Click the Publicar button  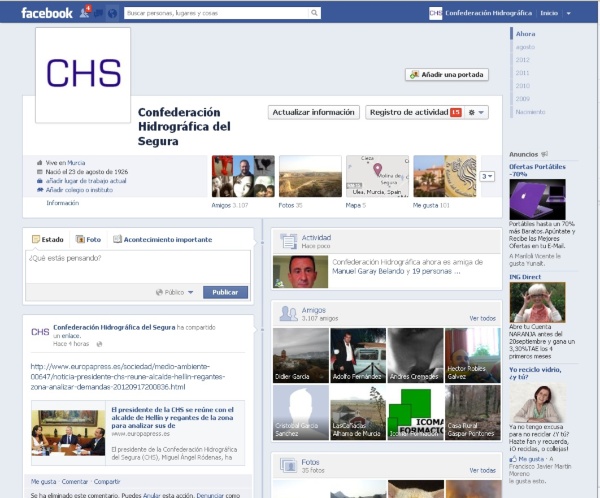[x=225, y=292]
